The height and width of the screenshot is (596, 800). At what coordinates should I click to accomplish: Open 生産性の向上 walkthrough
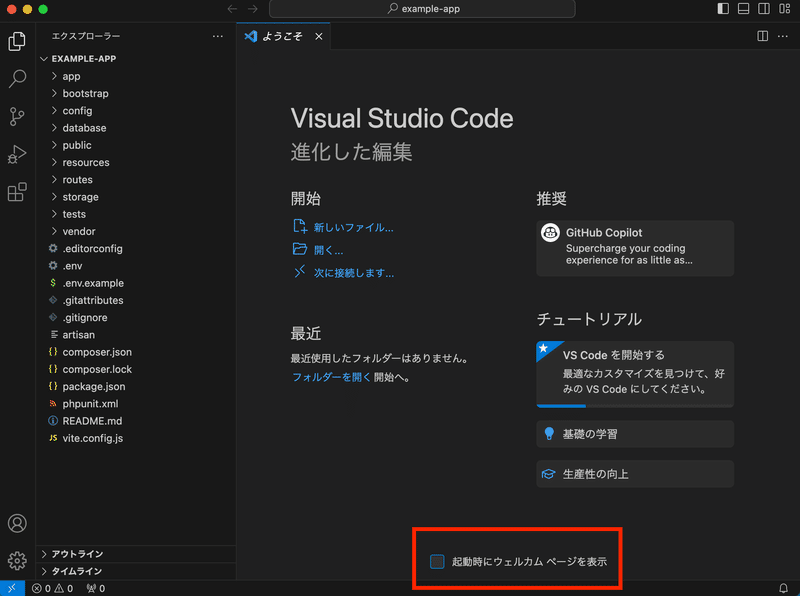[x=635, y=474]
